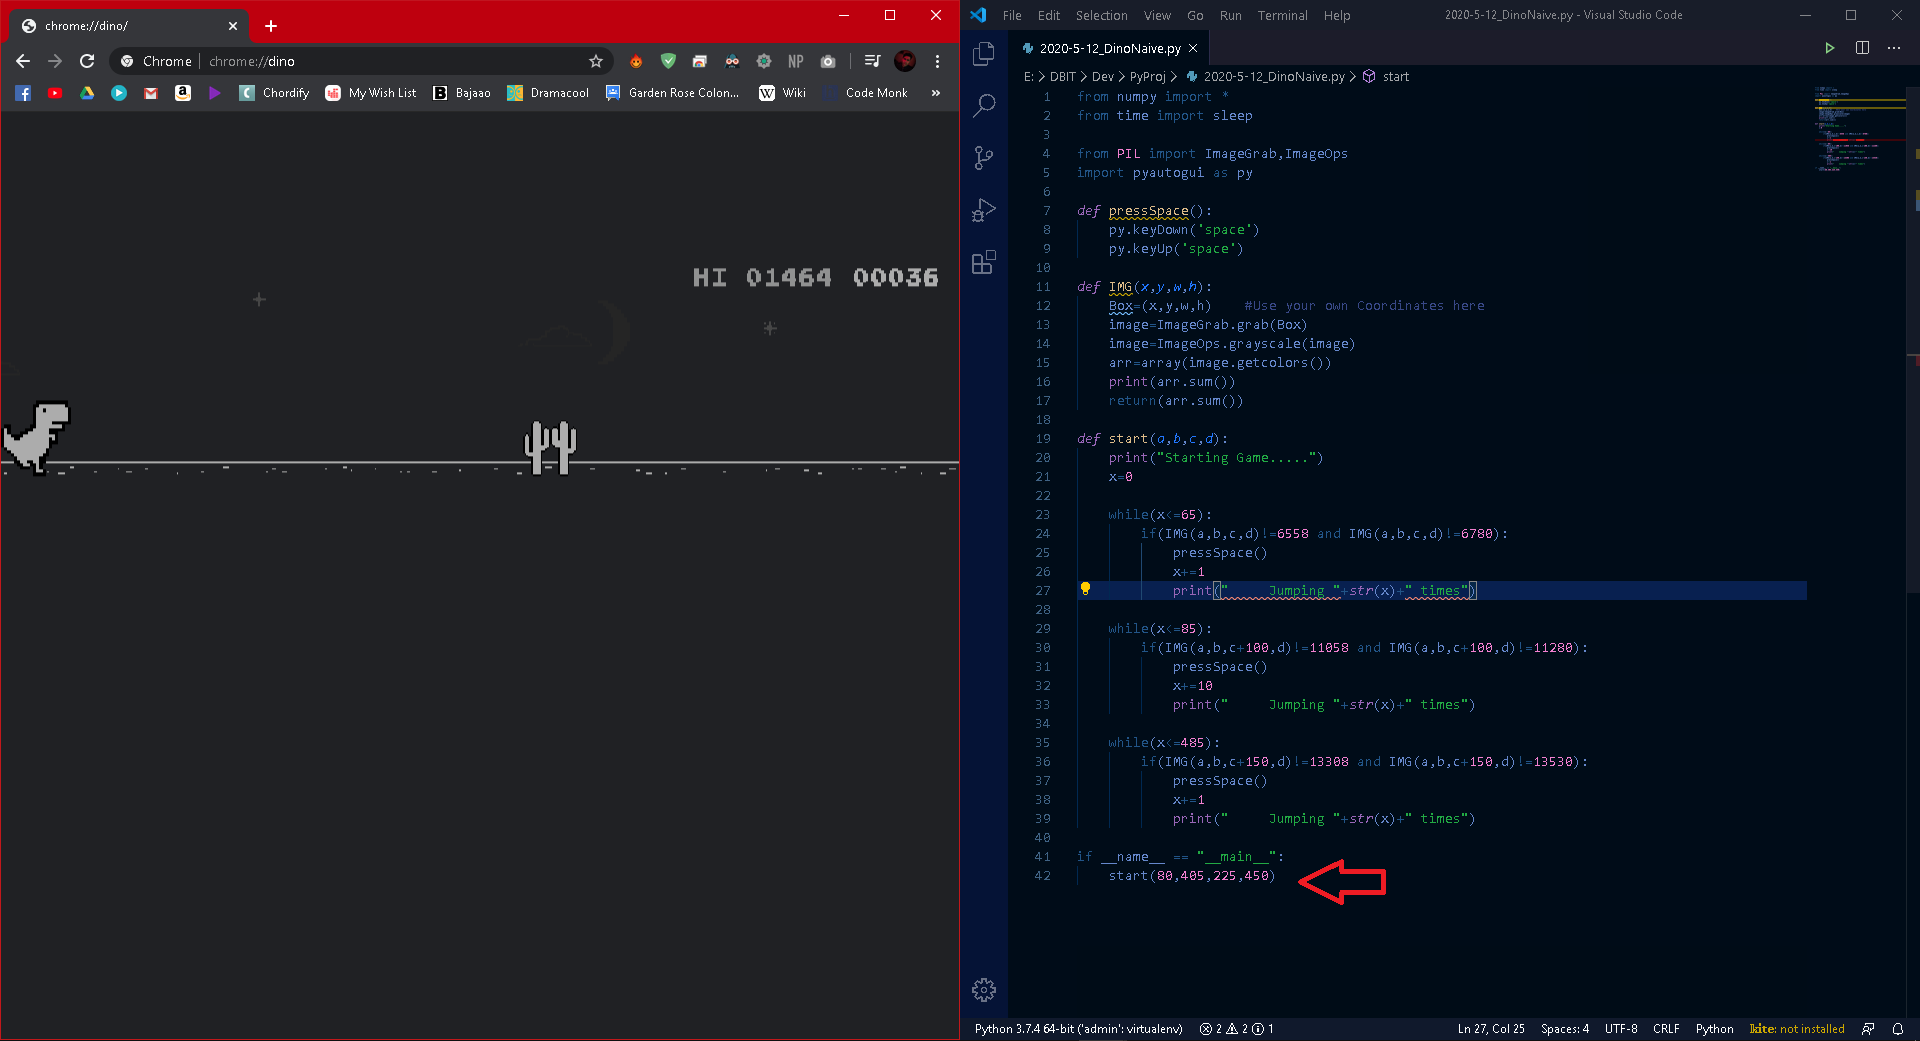Open the Code Monk bookmark
This screenshot has height=1041, width=1920.
click(x=865, y=93)
